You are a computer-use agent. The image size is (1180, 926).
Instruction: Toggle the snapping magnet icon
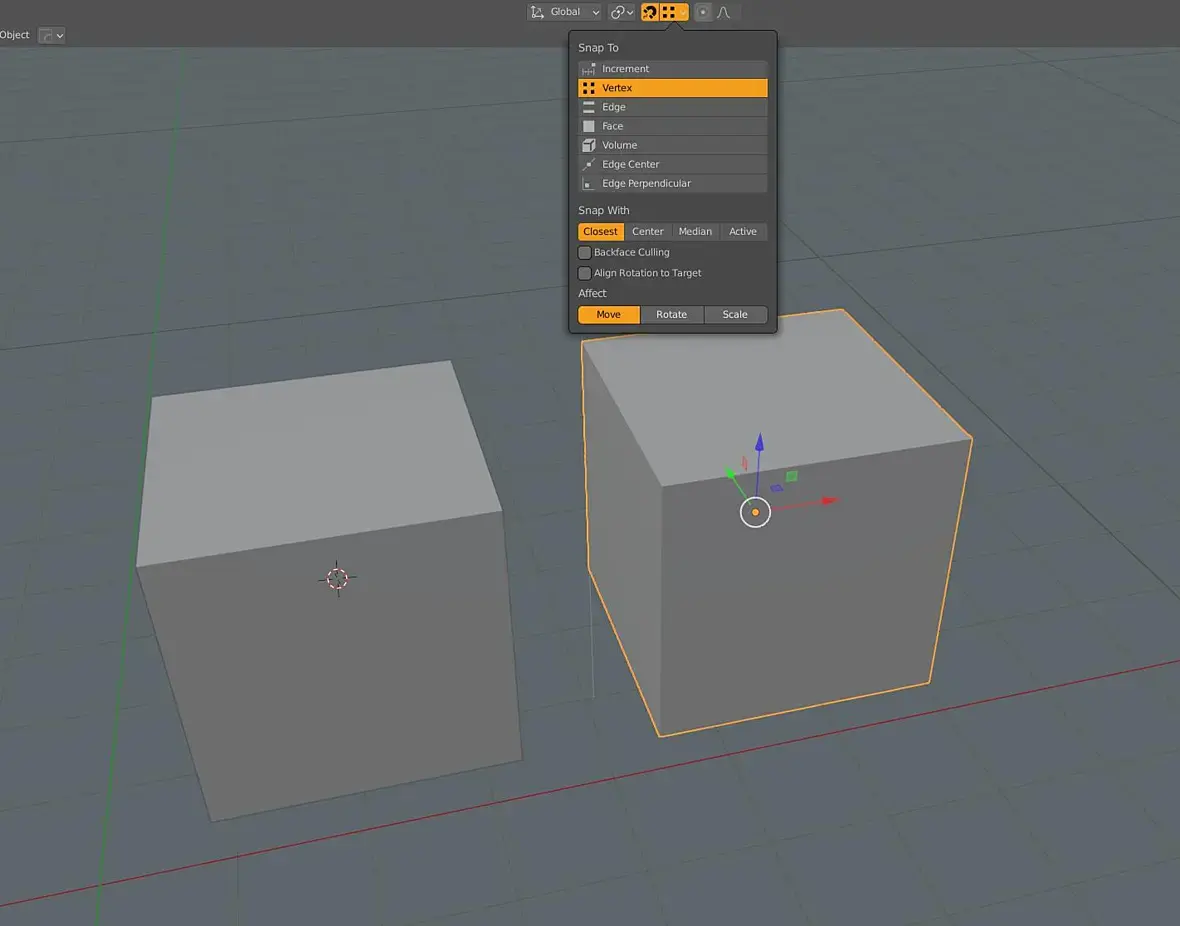[x=649, y=12]
